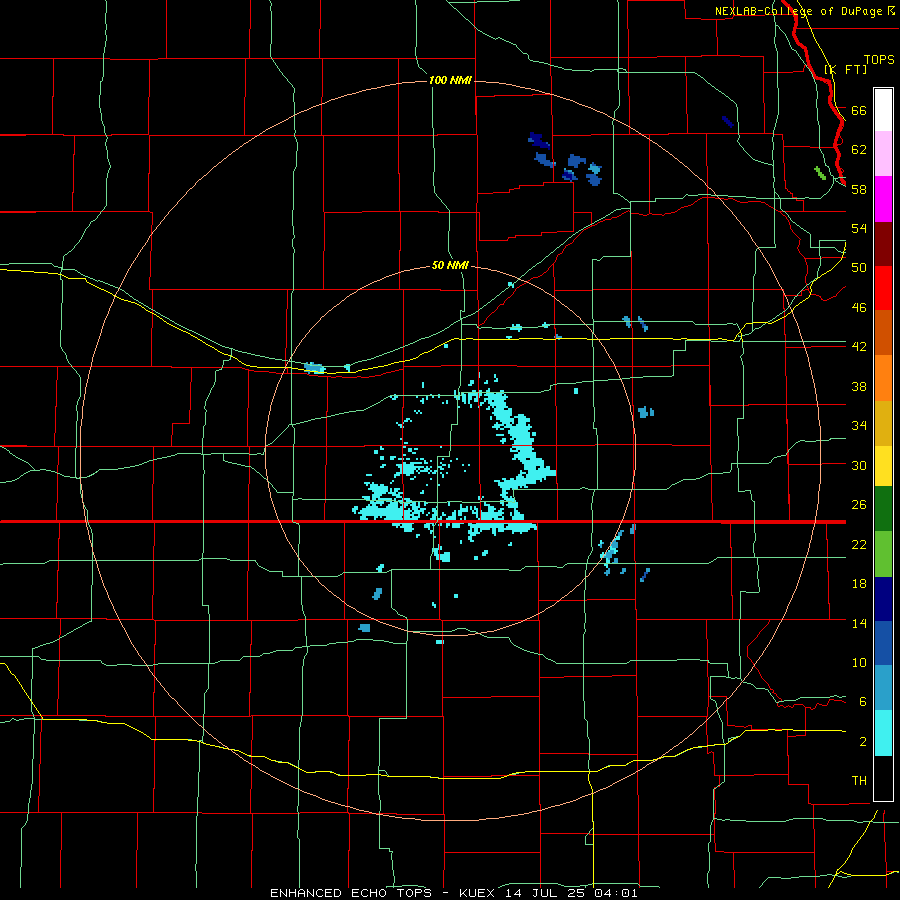This screenshot has width=900, height=900.
Task: Click the 'KUEX' radar site identifier
Action: (x=476, y=893)
